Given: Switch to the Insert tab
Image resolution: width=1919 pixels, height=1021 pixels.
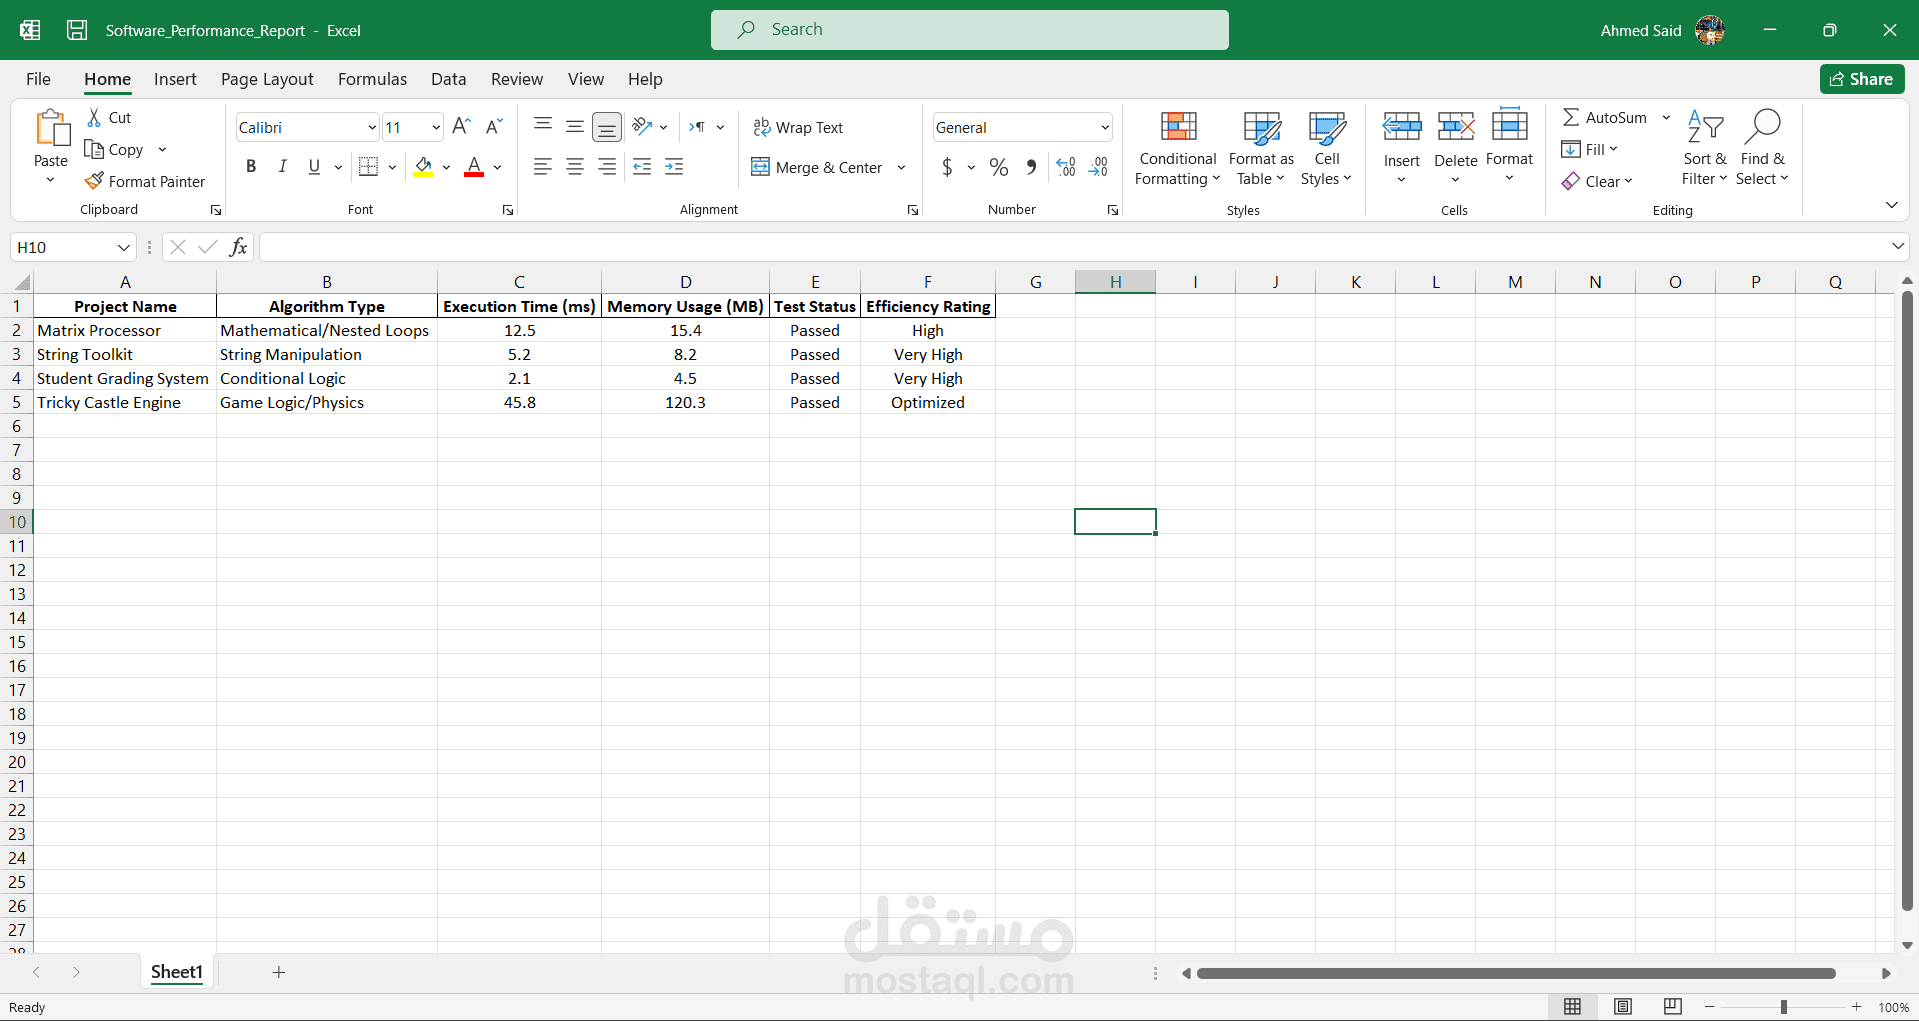Looking at the screenshot, I should (x=175, y=79).
